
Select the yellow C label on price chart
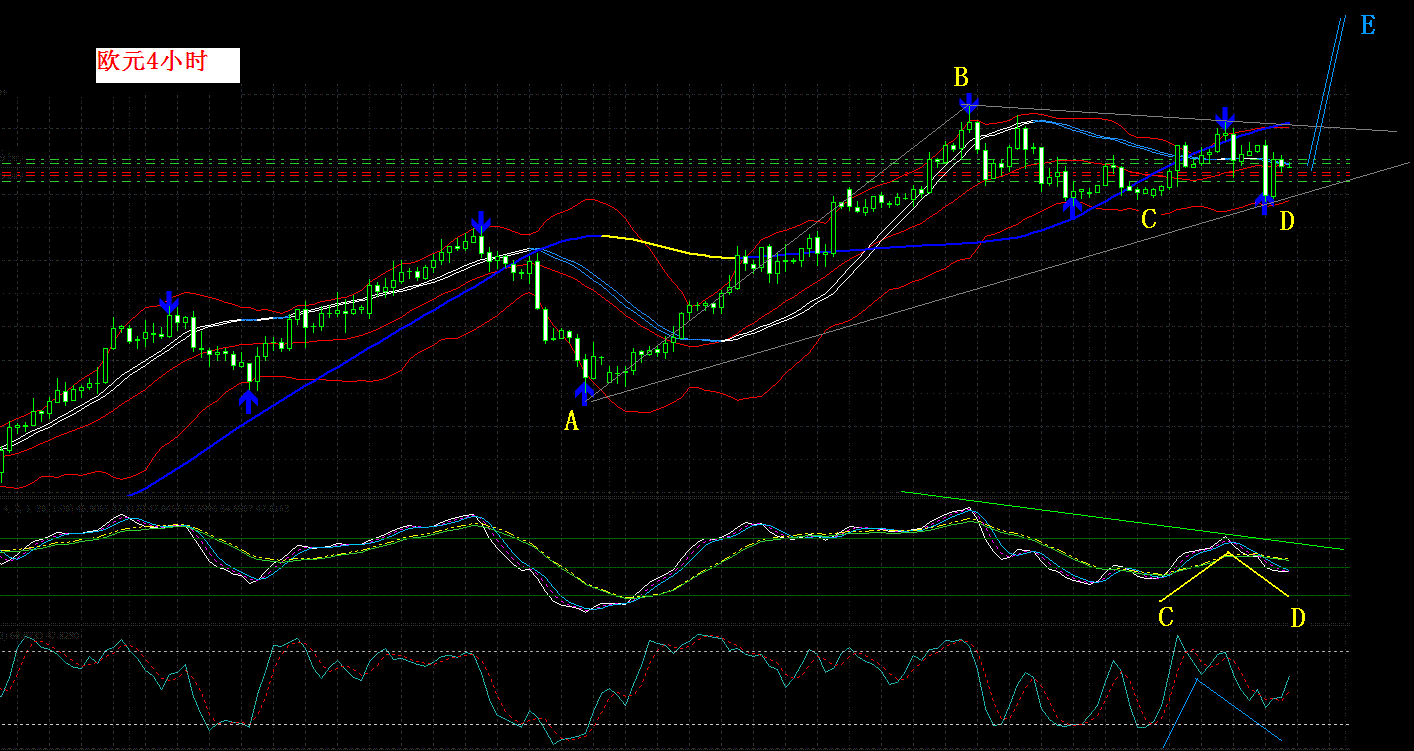(1149, 219)
